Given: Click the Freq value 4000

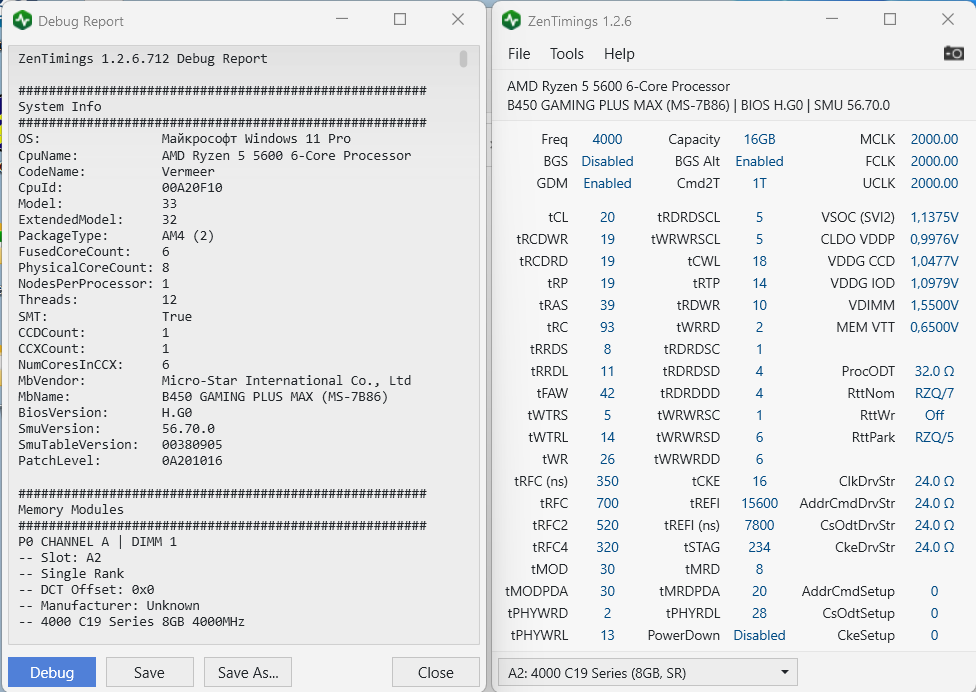Looking at the screenshot, I should tap(607, 139).
